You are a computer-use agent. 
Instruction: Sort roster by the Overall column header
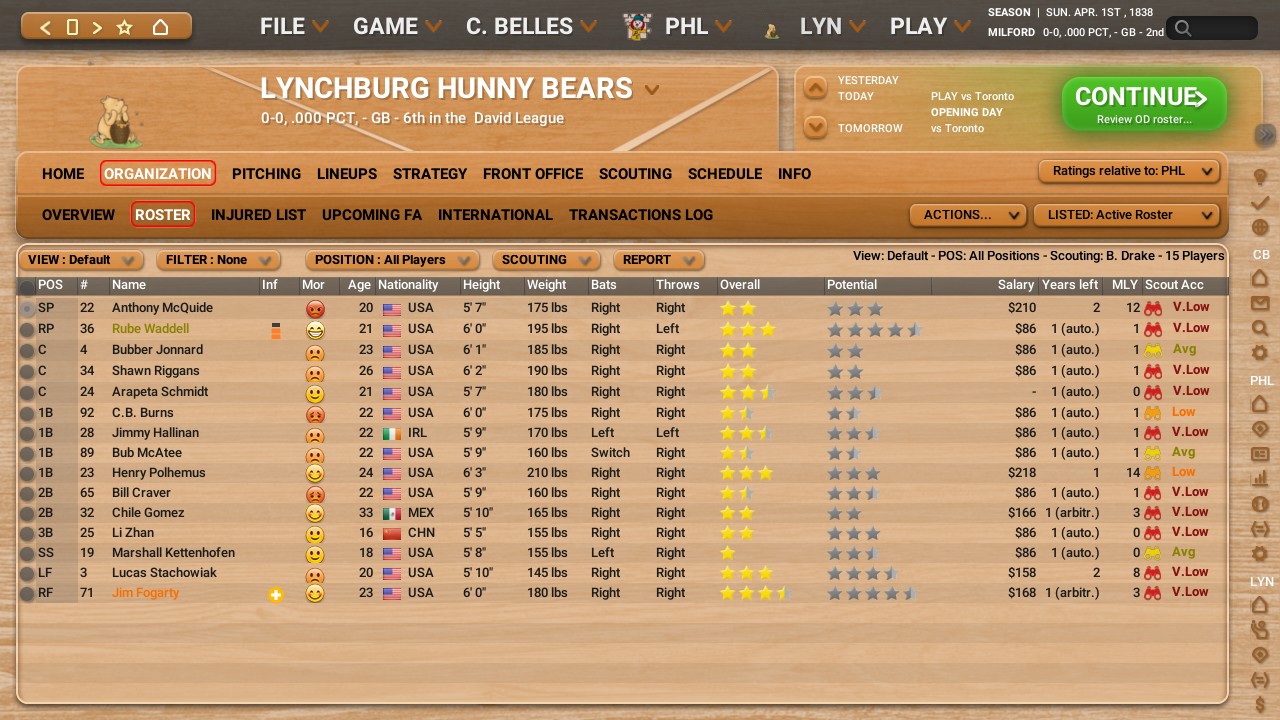(x=740, y=286)
